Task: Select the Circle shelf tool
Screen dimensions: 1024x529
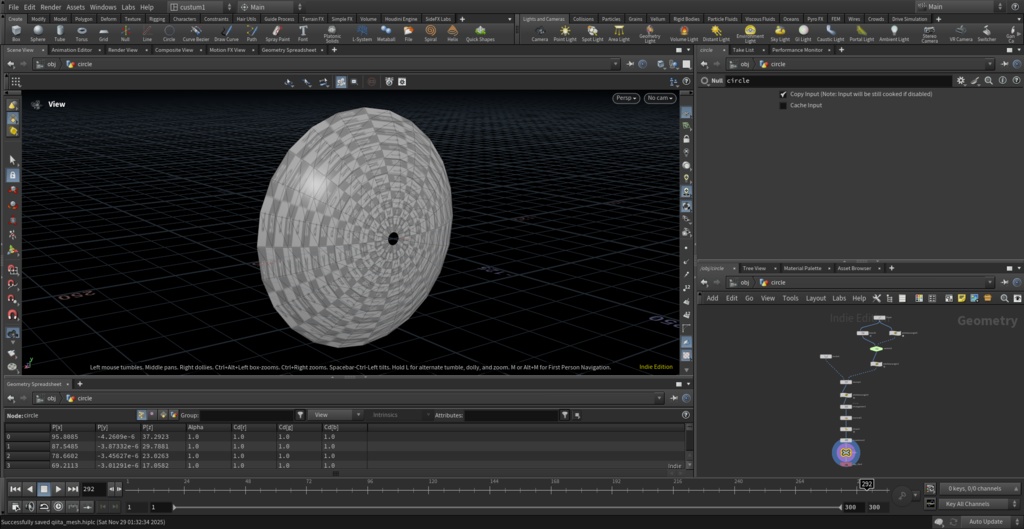Action: 169,33
